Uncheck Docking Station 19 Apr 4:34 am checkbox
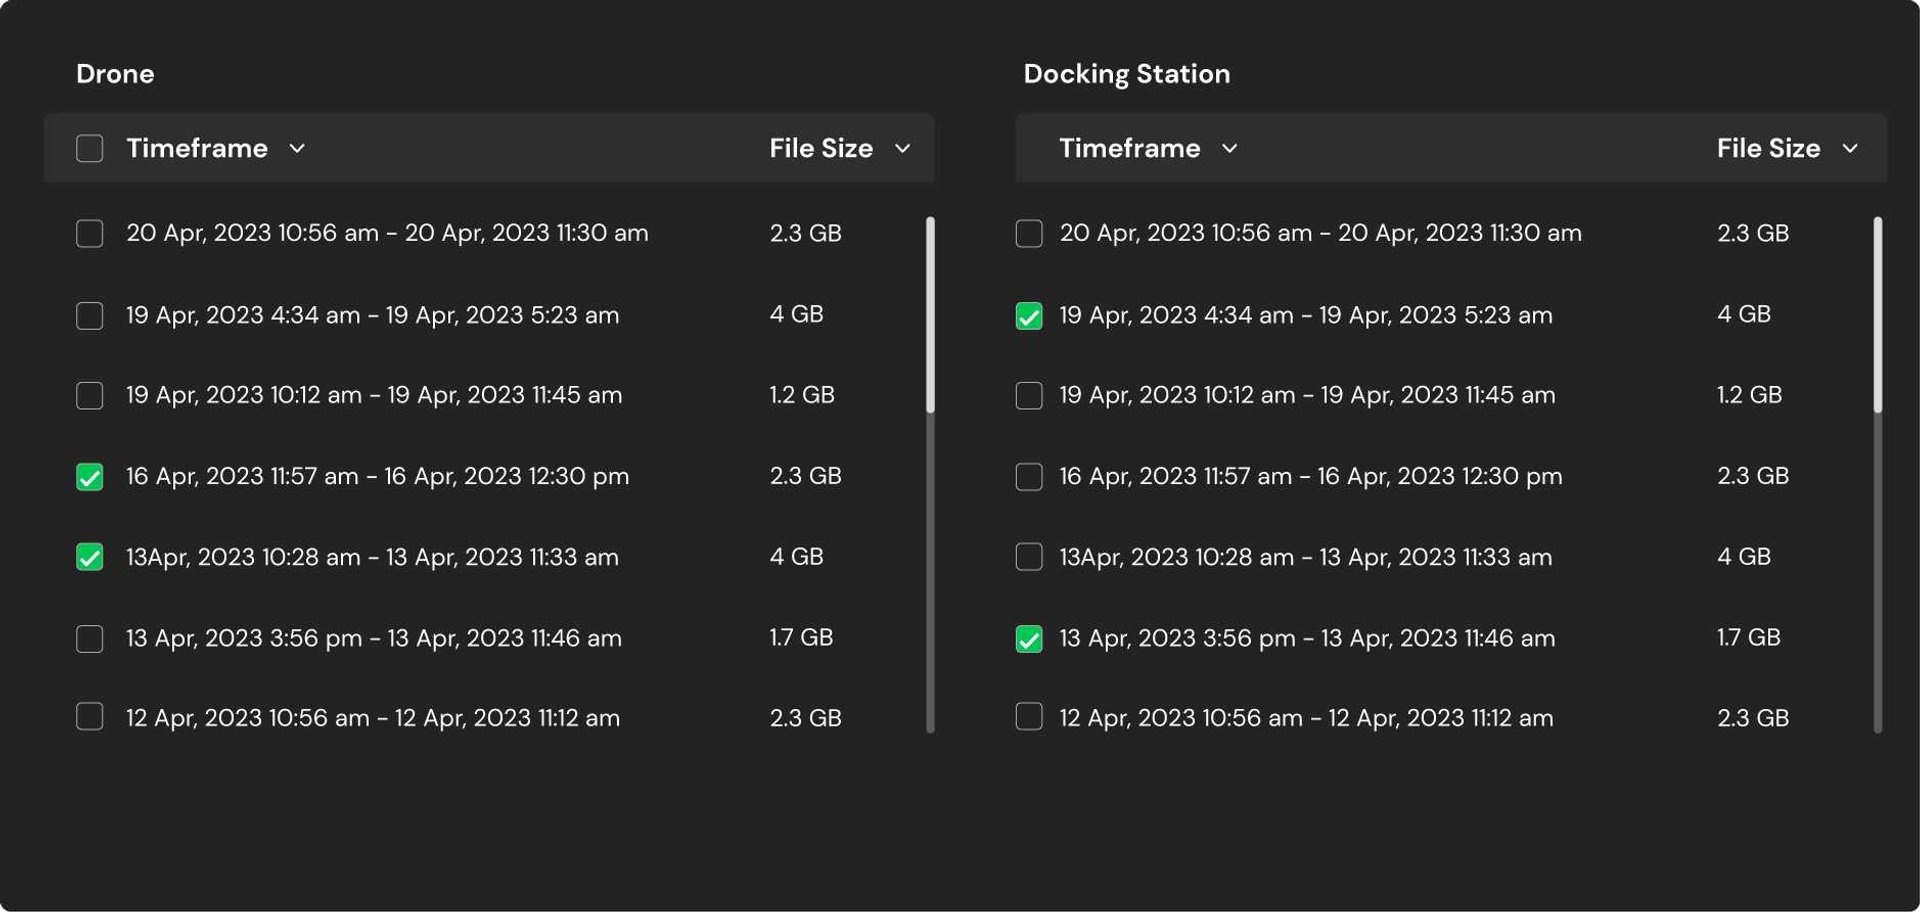The height and width of the screenshot is (912, 1920). click(1029, 315)
